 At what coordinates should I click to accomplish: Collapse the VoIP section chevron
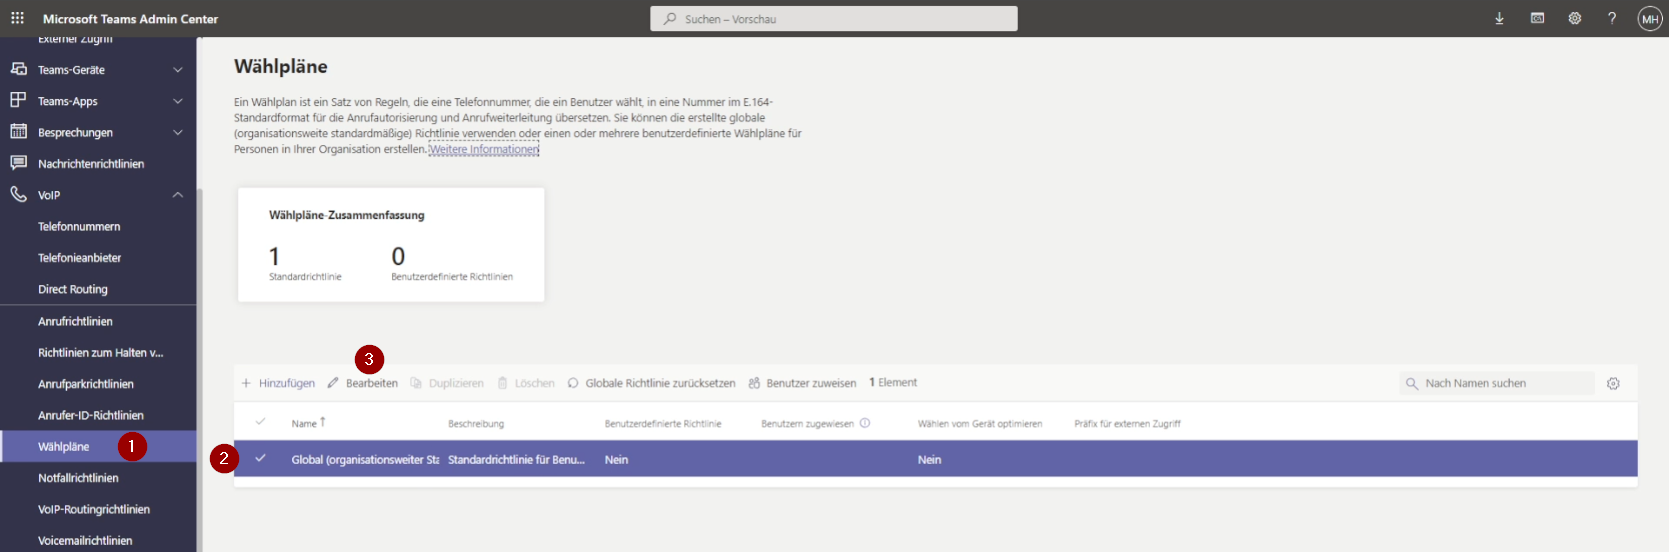pyautogui.click(x=178, y=195)
